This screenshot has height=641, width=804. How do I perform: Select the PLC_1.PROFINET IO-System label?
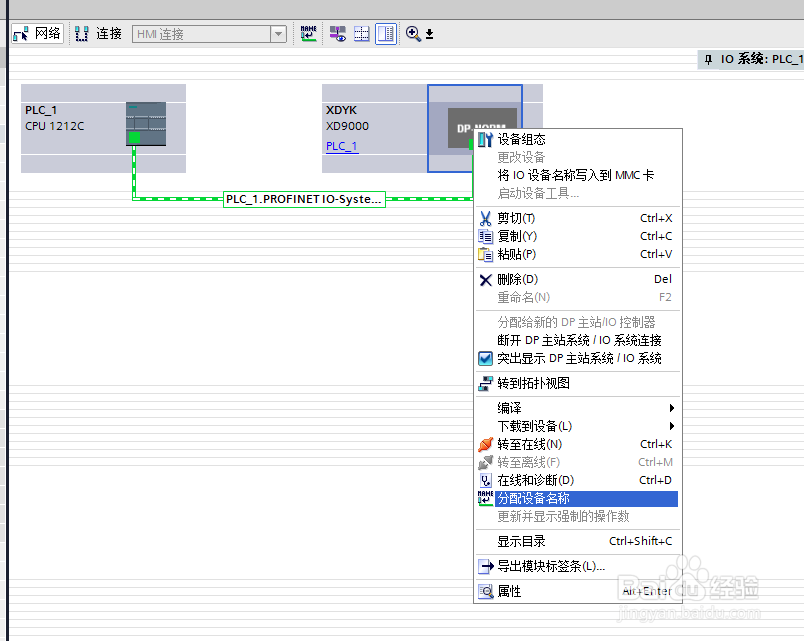305,199
